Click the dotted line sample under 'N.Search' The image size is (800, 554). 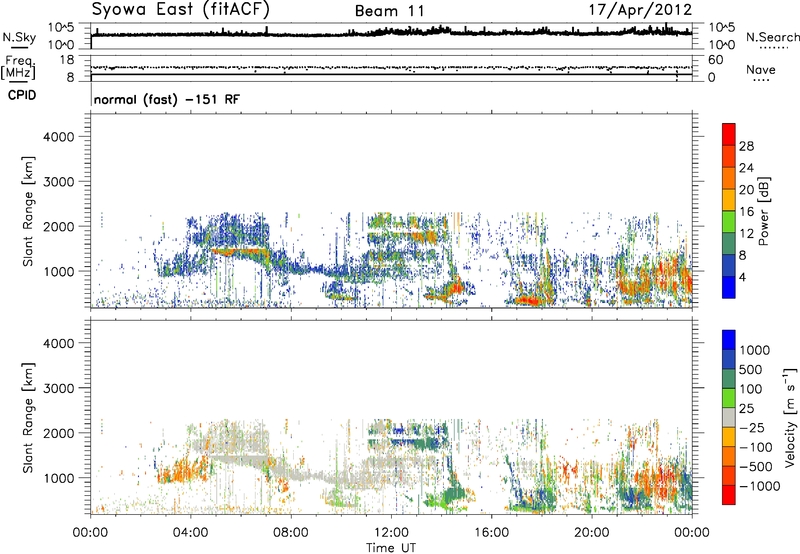774,47
